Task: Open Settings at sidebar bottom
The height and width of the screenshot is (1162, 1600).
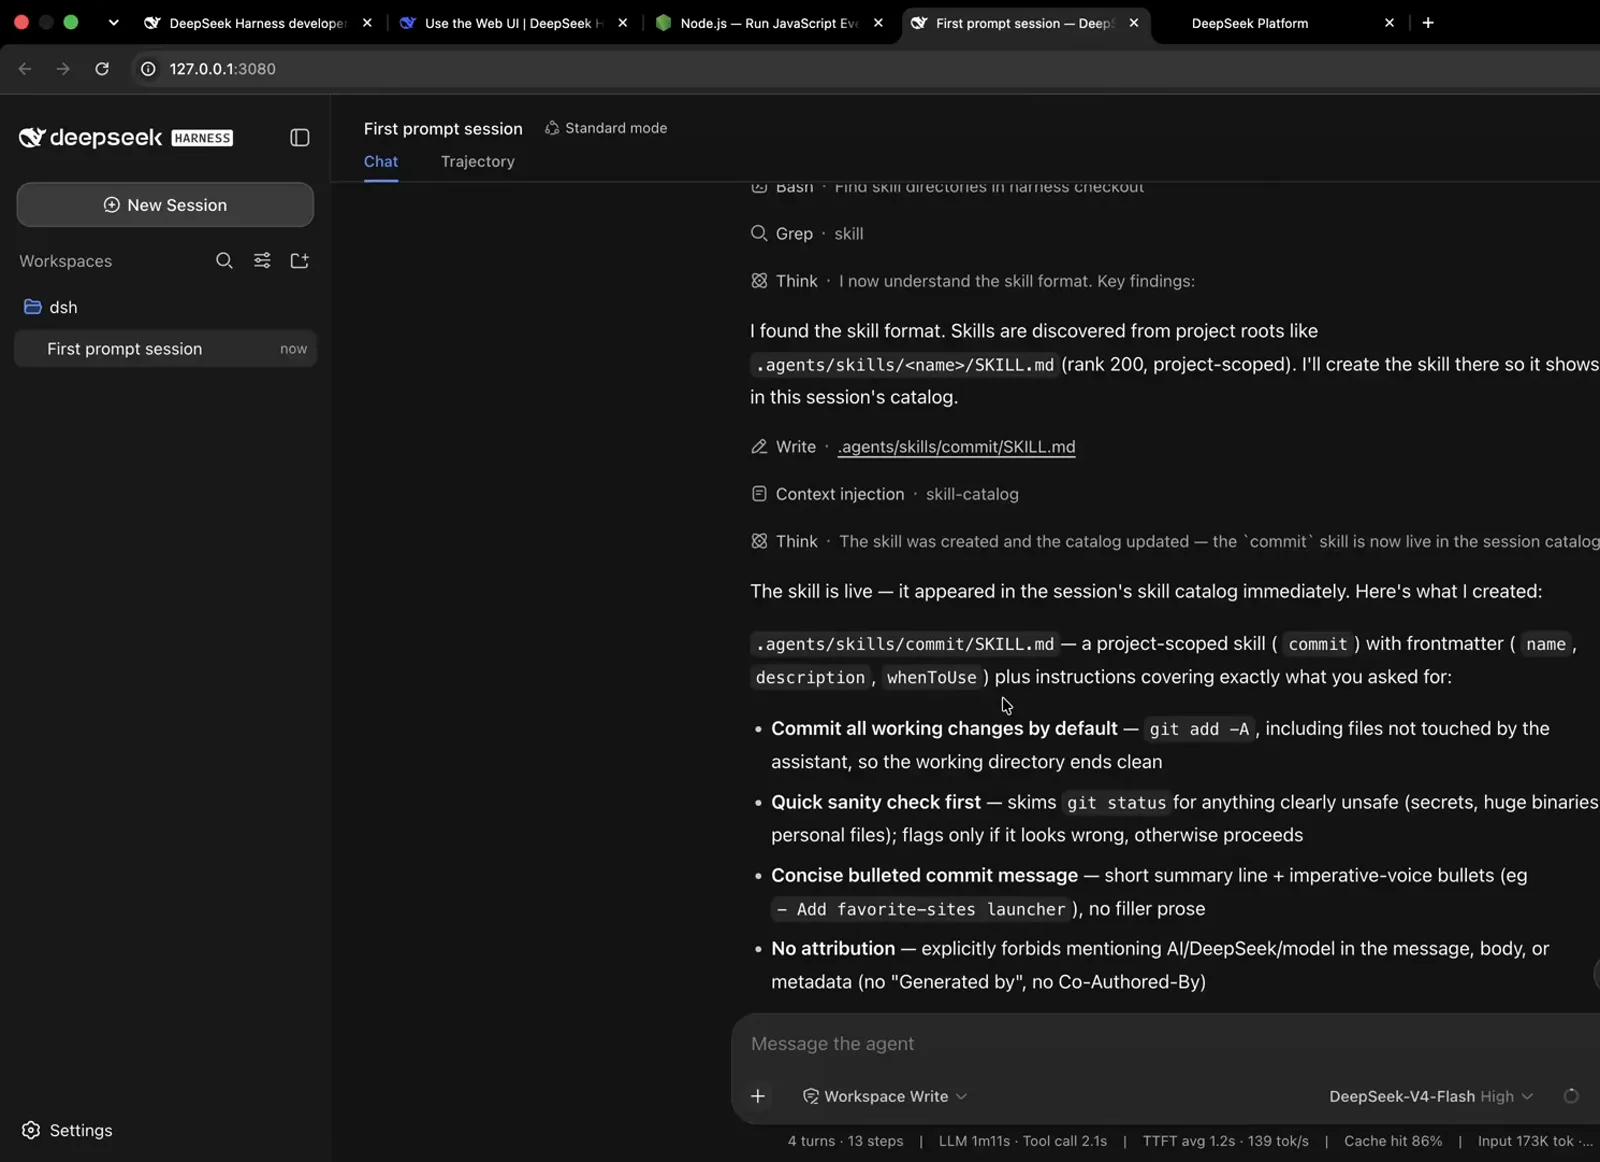Action: 68,1130
